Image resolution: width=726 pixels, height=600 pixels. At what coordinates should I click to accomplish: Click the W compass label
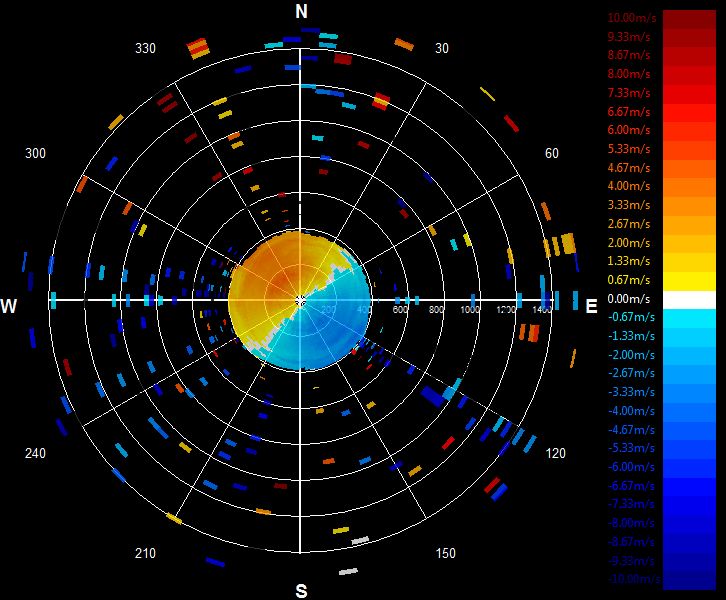click(9, 306)
